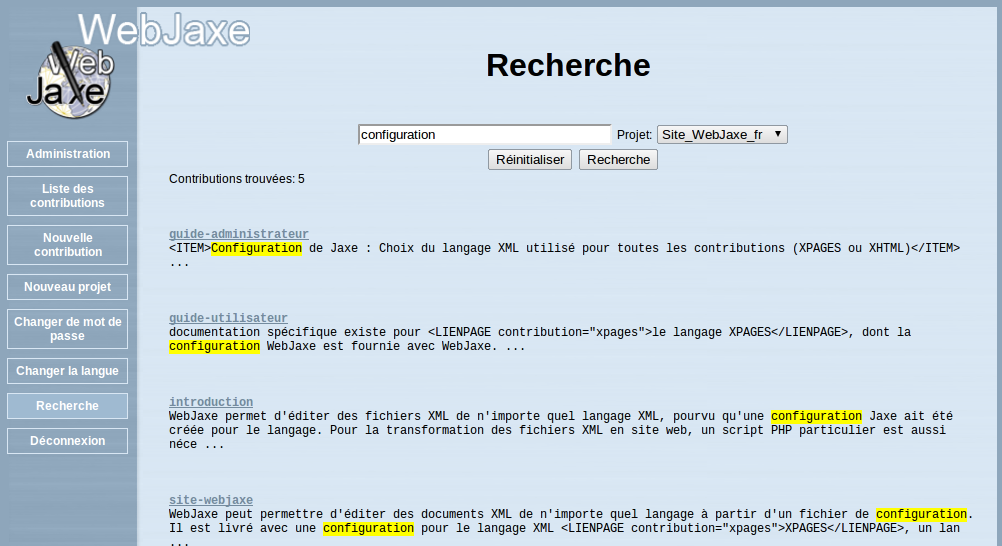
Task: Choose Changer la langue option
Action: [68, 371]
